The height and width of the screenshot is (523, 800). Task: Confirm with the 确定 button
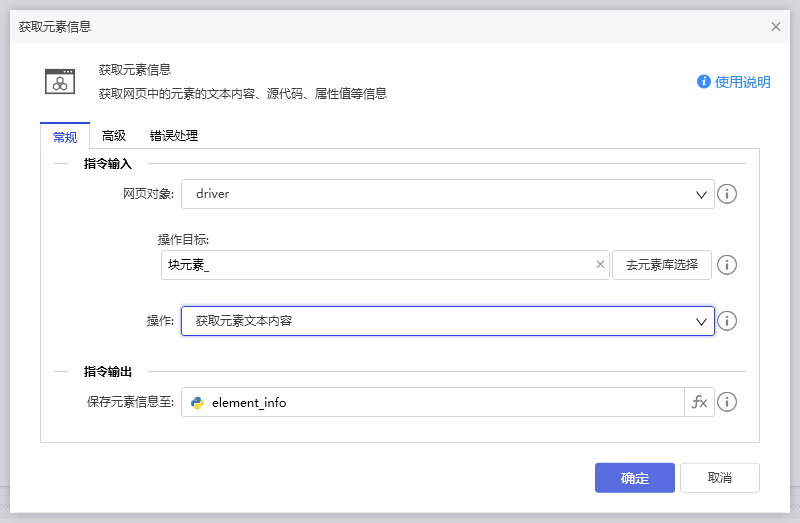(x=634, y=478)
